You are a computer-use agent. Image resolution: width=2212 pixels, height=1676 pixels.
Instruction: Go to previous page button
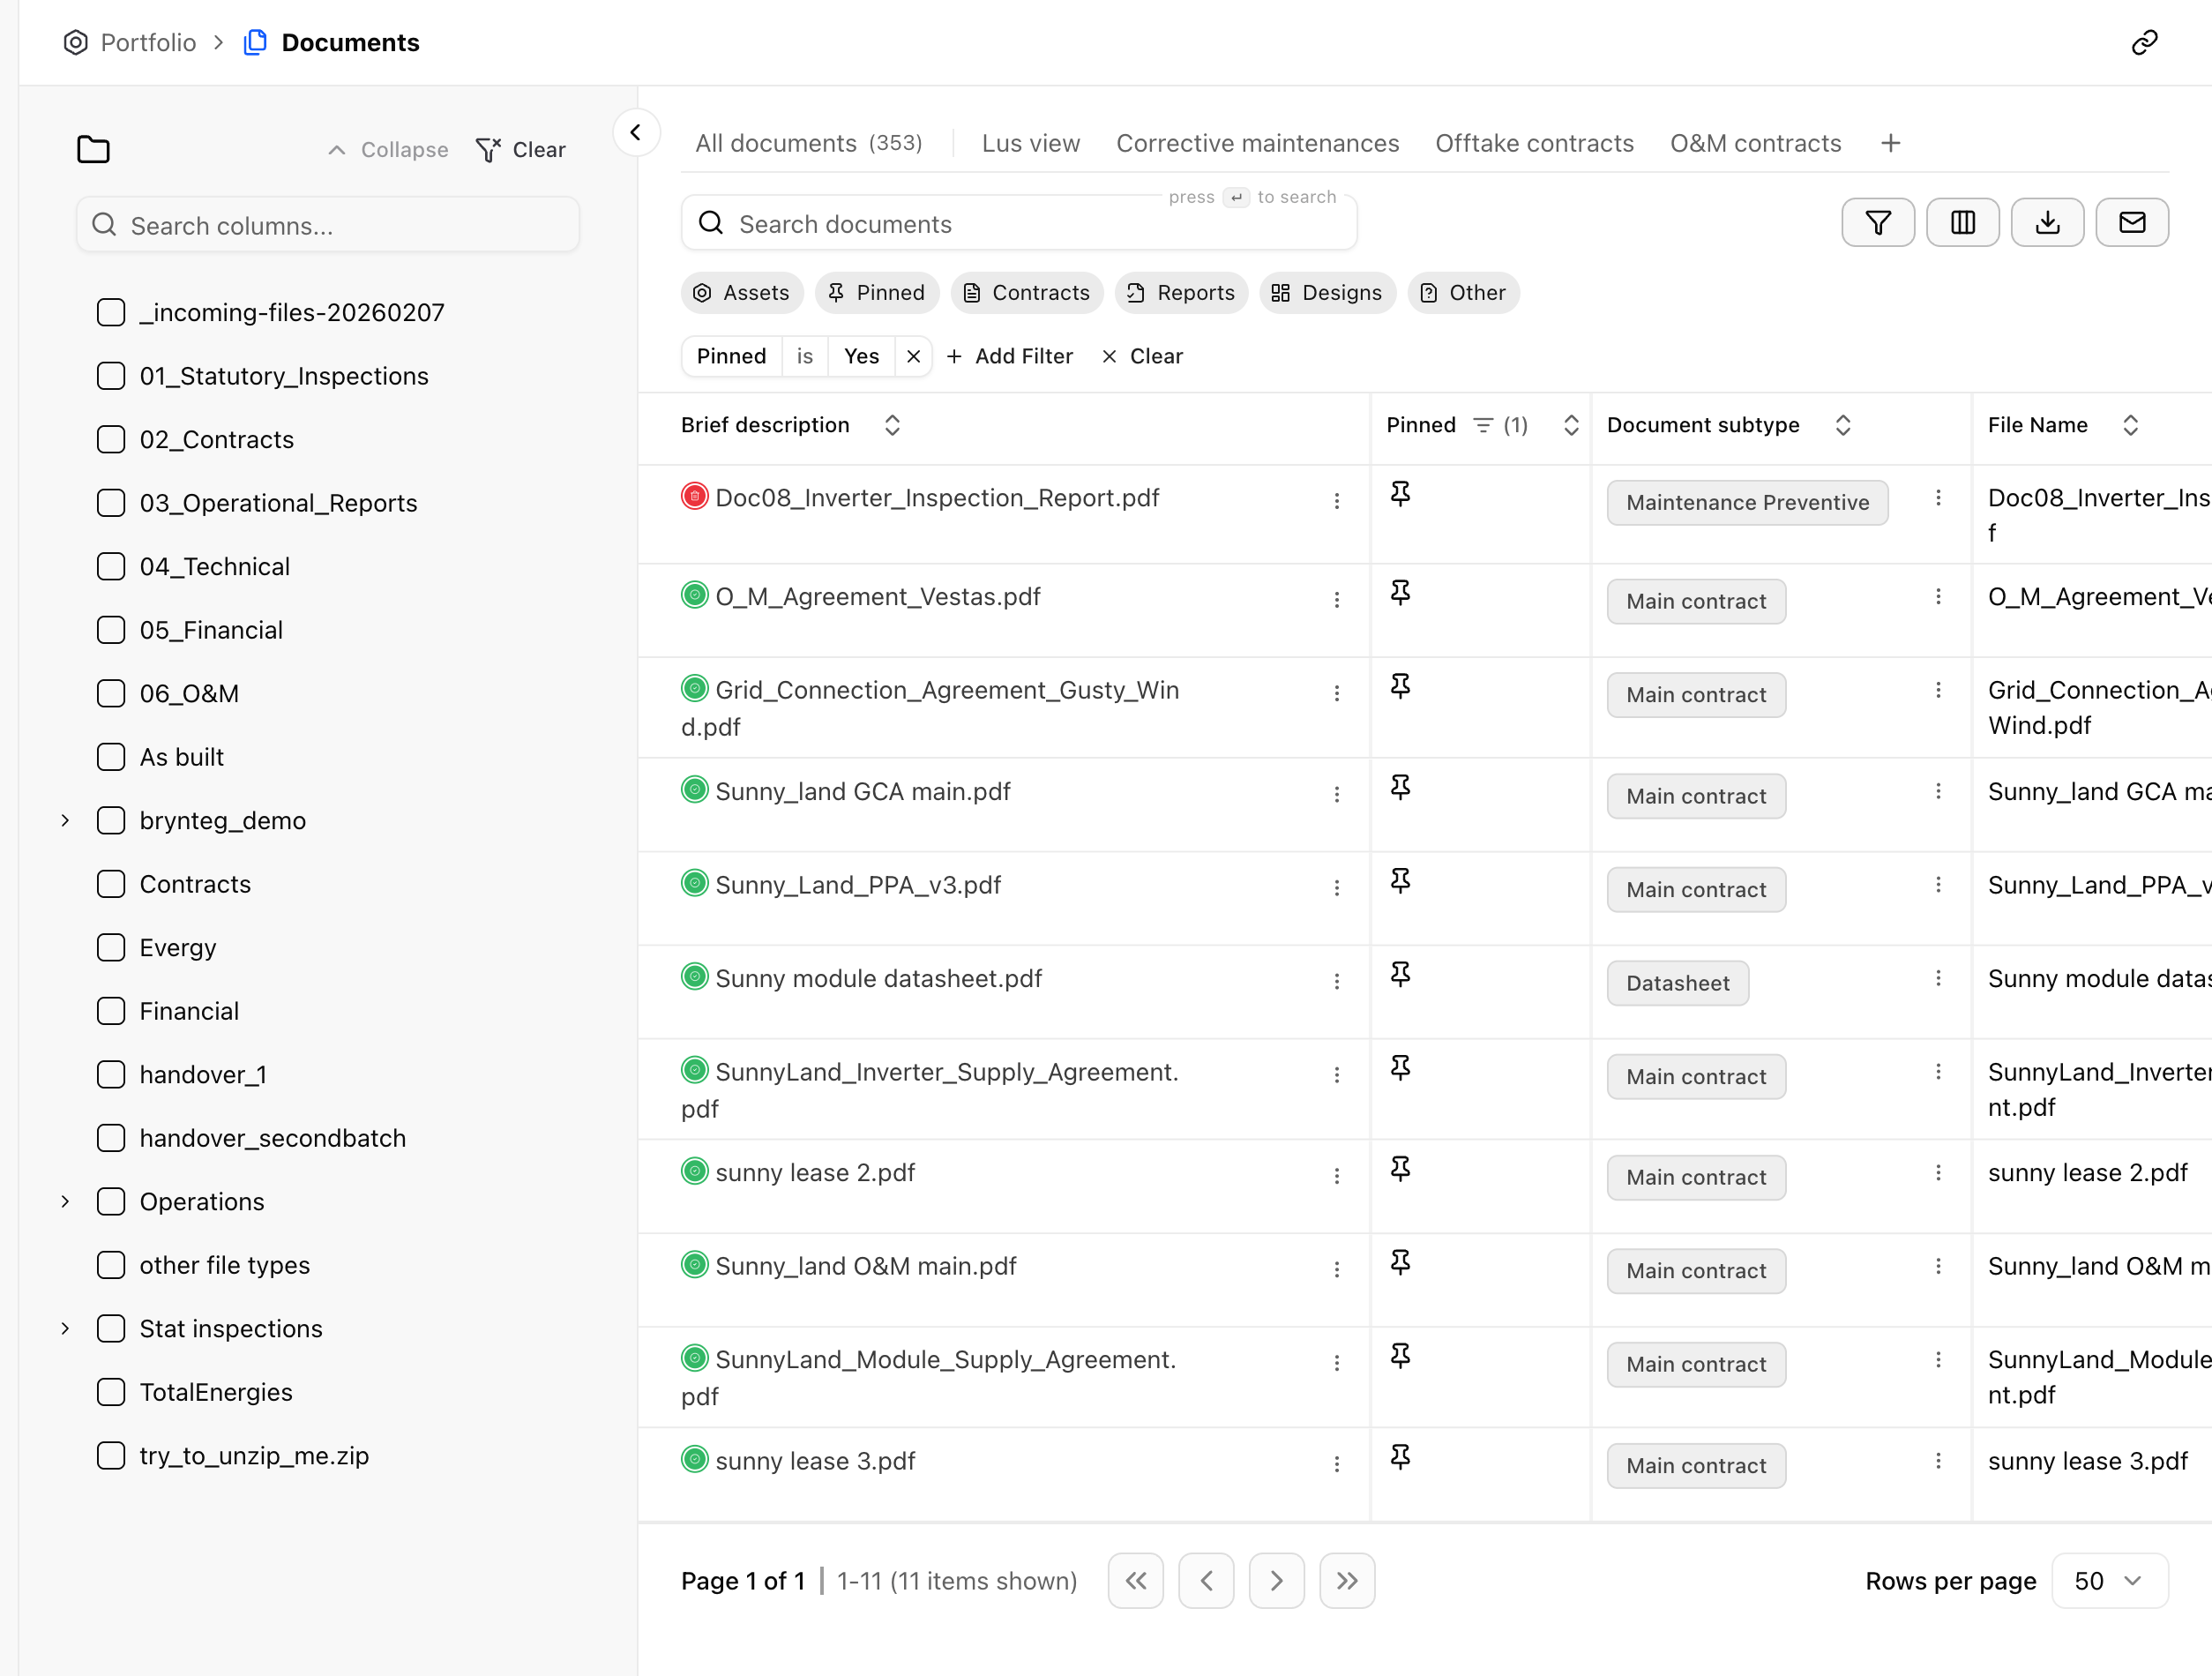1206,1580
